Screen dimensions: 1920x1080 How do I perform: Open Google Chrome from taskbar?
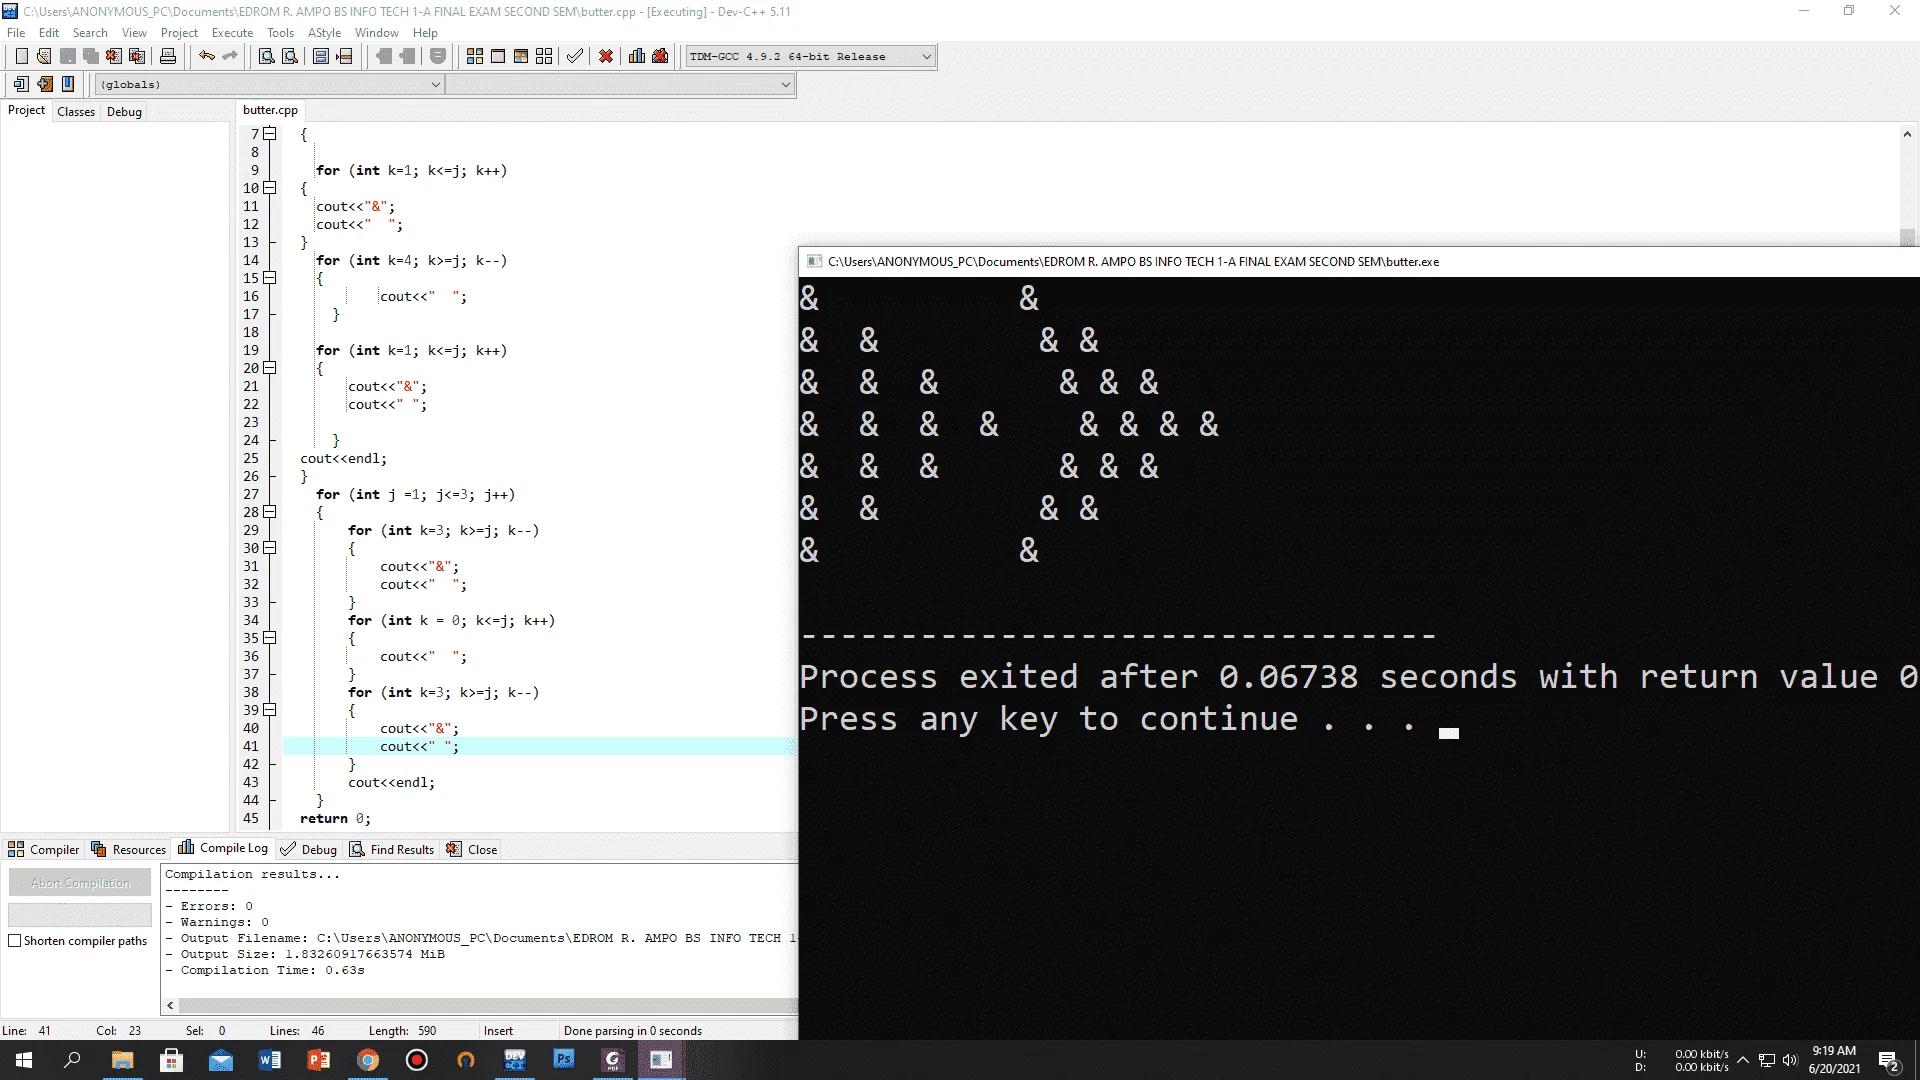pyautogui.click(x=368, y=1060)
